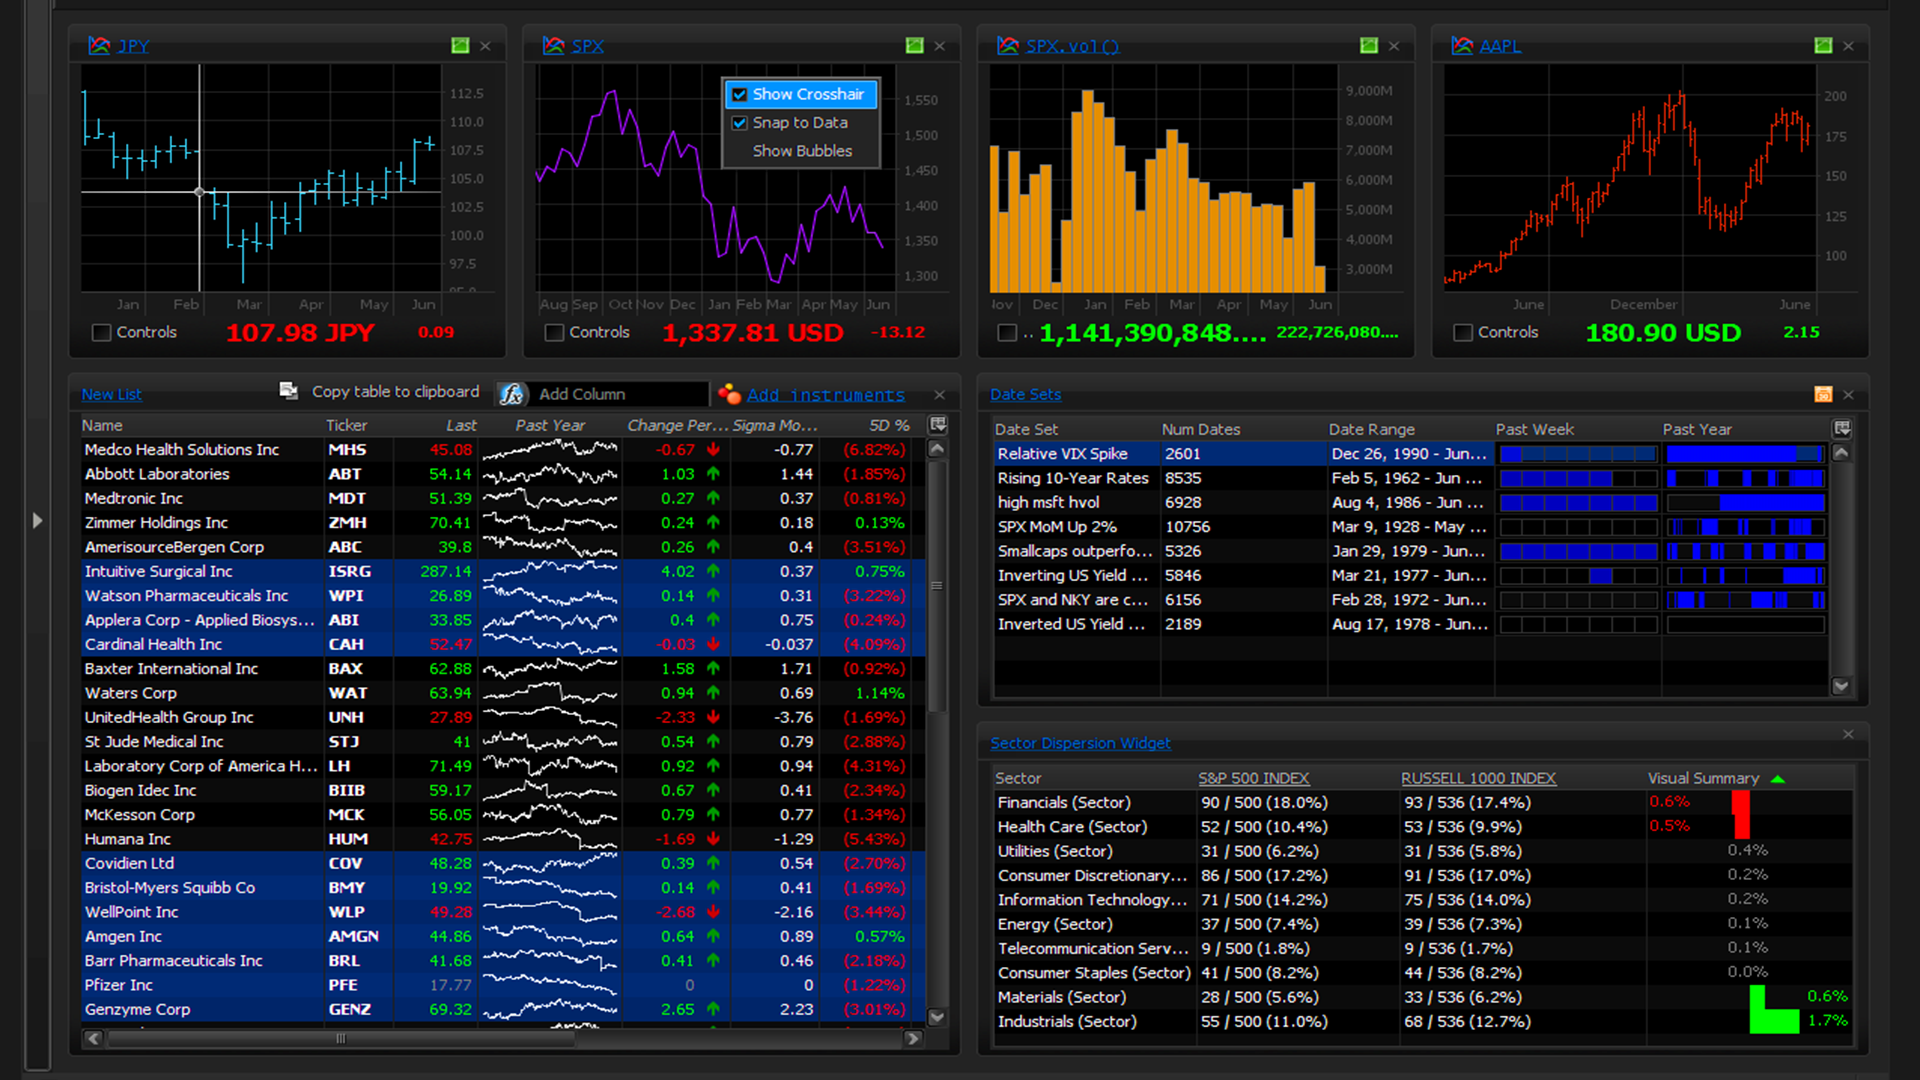Open the Date Sets title link

tap(1025, 395)
